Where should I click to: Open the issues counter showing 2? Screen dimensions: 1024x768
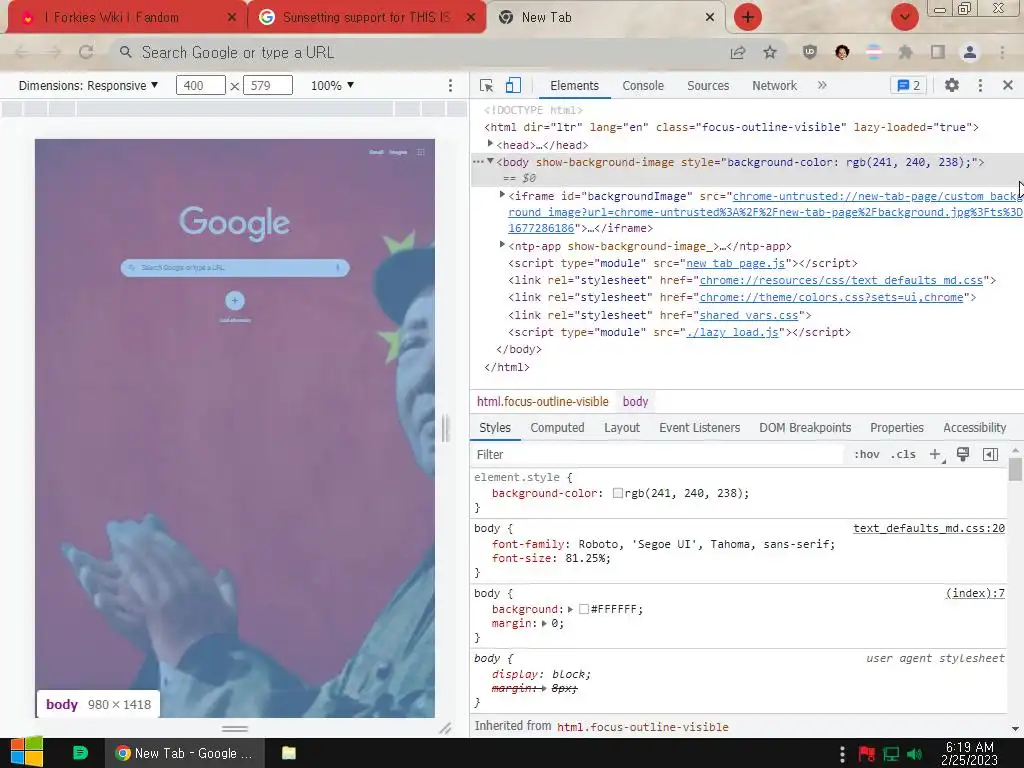pos(908,86)
